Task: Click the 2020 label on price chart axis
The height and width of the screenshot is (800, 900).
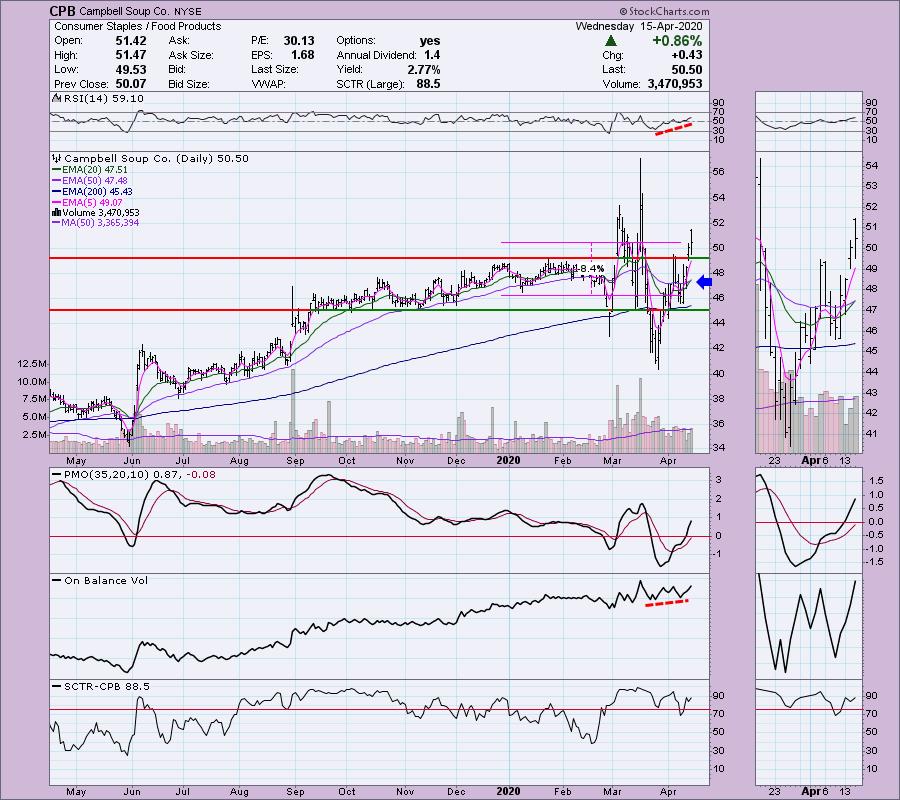Action: [508, 460]
